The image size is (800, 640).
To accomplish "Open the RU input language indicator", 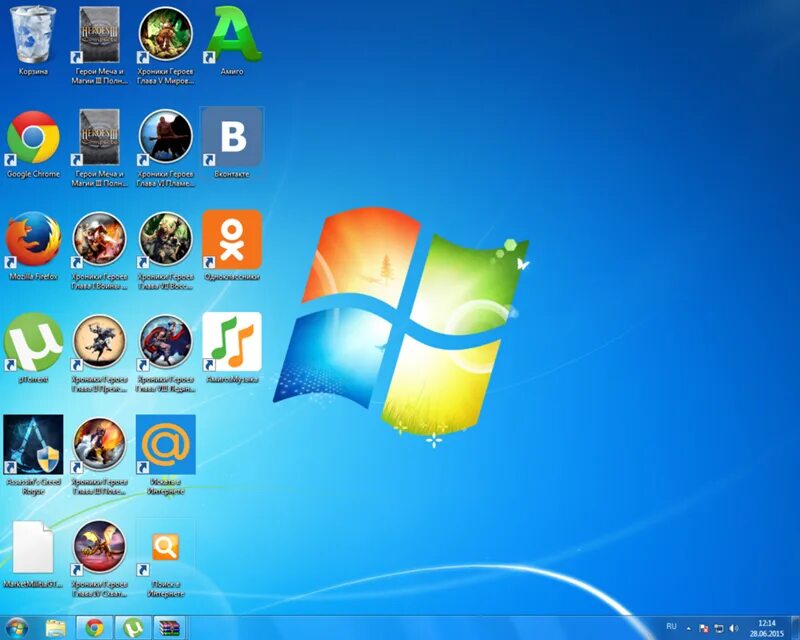I will click(671, 627).
